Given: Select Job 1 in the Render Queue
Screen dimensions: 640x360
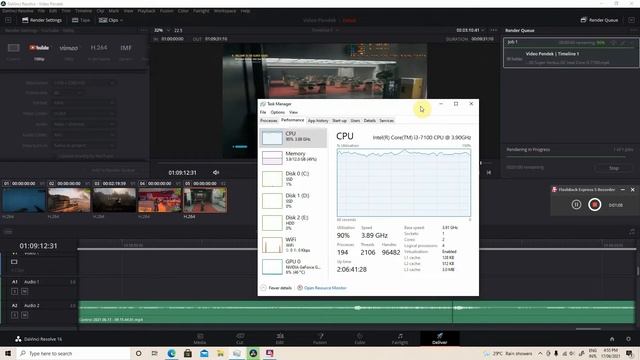Looking at the screenshot, I should coord(571,53).
